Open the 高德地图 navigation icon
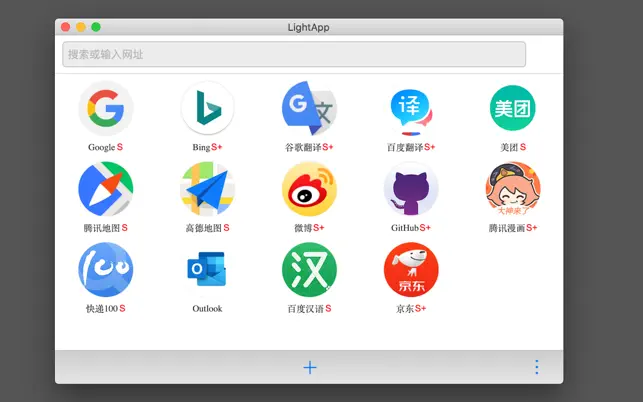Viewport: 643px width, 402px height. coord(207,189)
